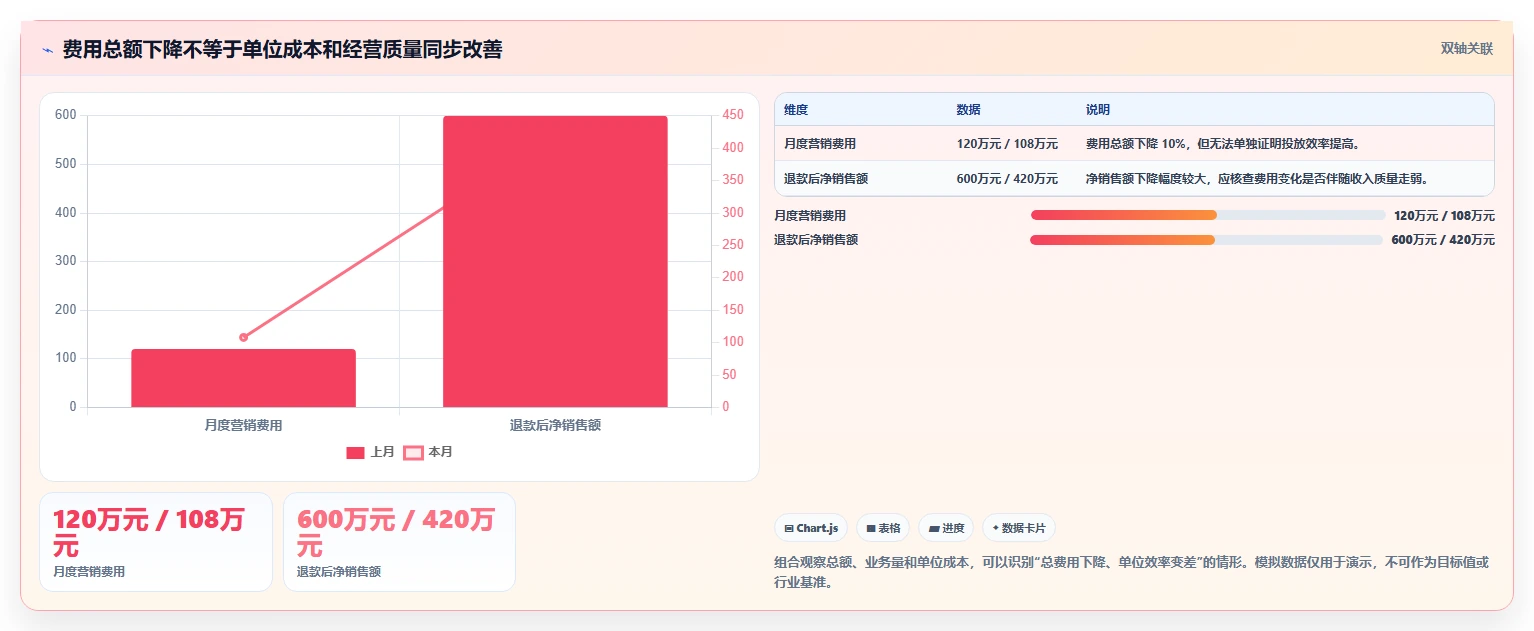This screenshot has width=1534, height=631.
Task: Select the 进度 tag chip
Action: coord(946,528)
